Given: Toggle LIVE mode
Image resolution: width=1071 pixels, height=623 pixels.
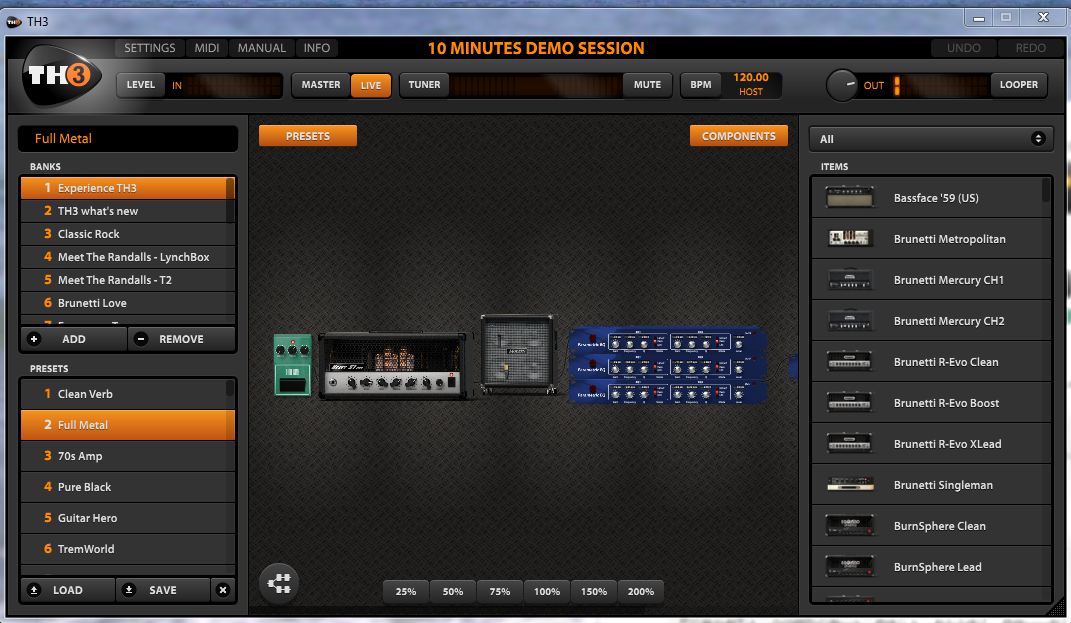Looking at the screenshot, I should [371, 85].
